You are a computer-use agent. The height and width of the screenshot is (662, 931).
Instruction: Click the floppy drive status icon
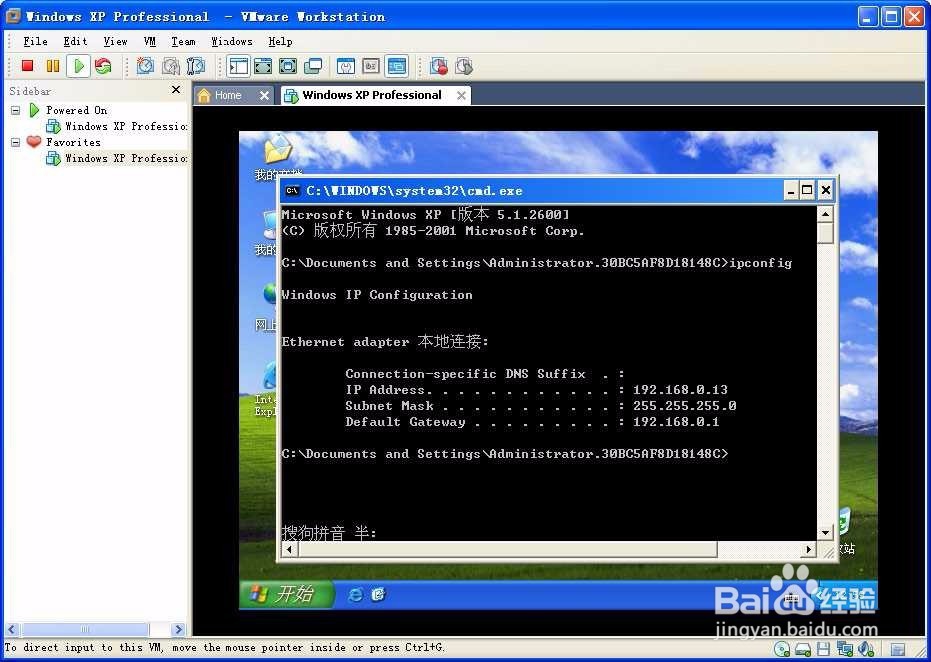pos(824,648)
